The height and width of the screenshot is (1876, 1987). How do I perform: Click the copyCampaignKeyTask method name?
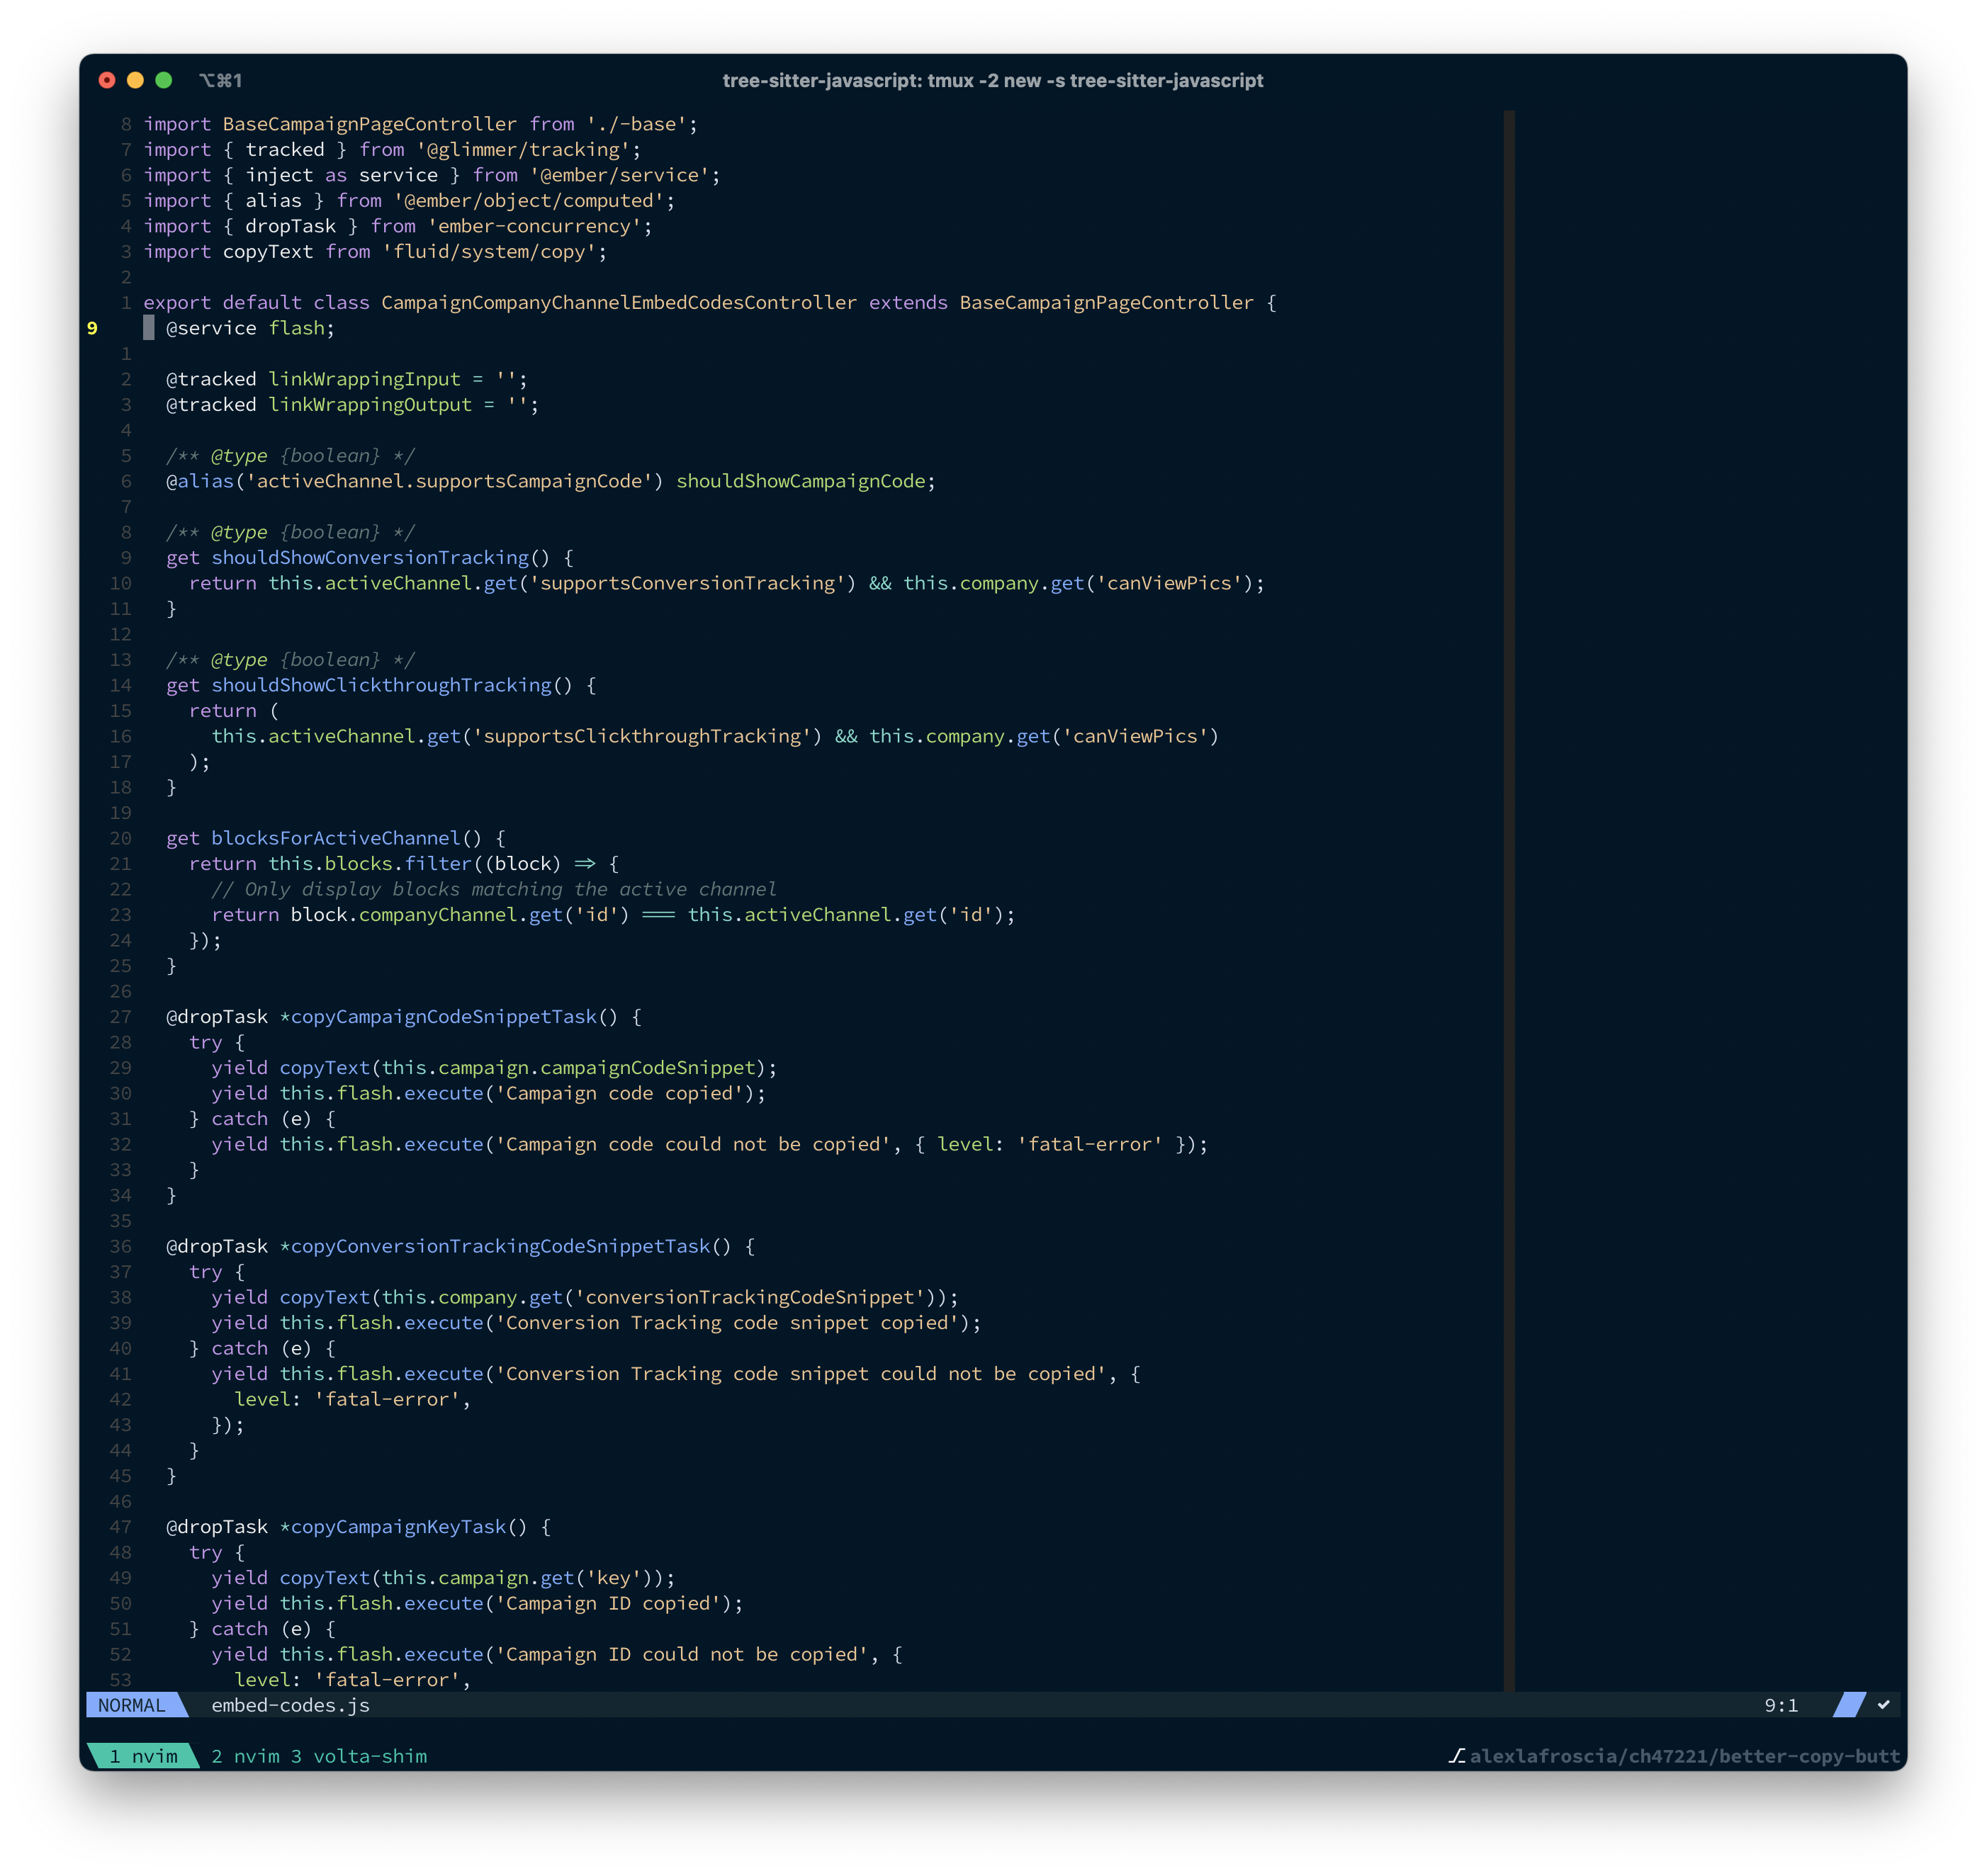[398, 1527]
